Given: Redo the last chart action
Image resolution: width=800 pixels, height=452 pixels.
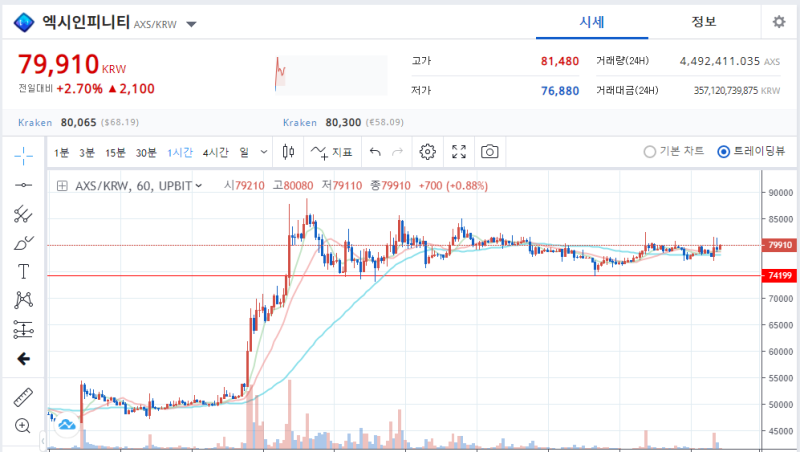Looking at the screenshot, I should [397, 152].
